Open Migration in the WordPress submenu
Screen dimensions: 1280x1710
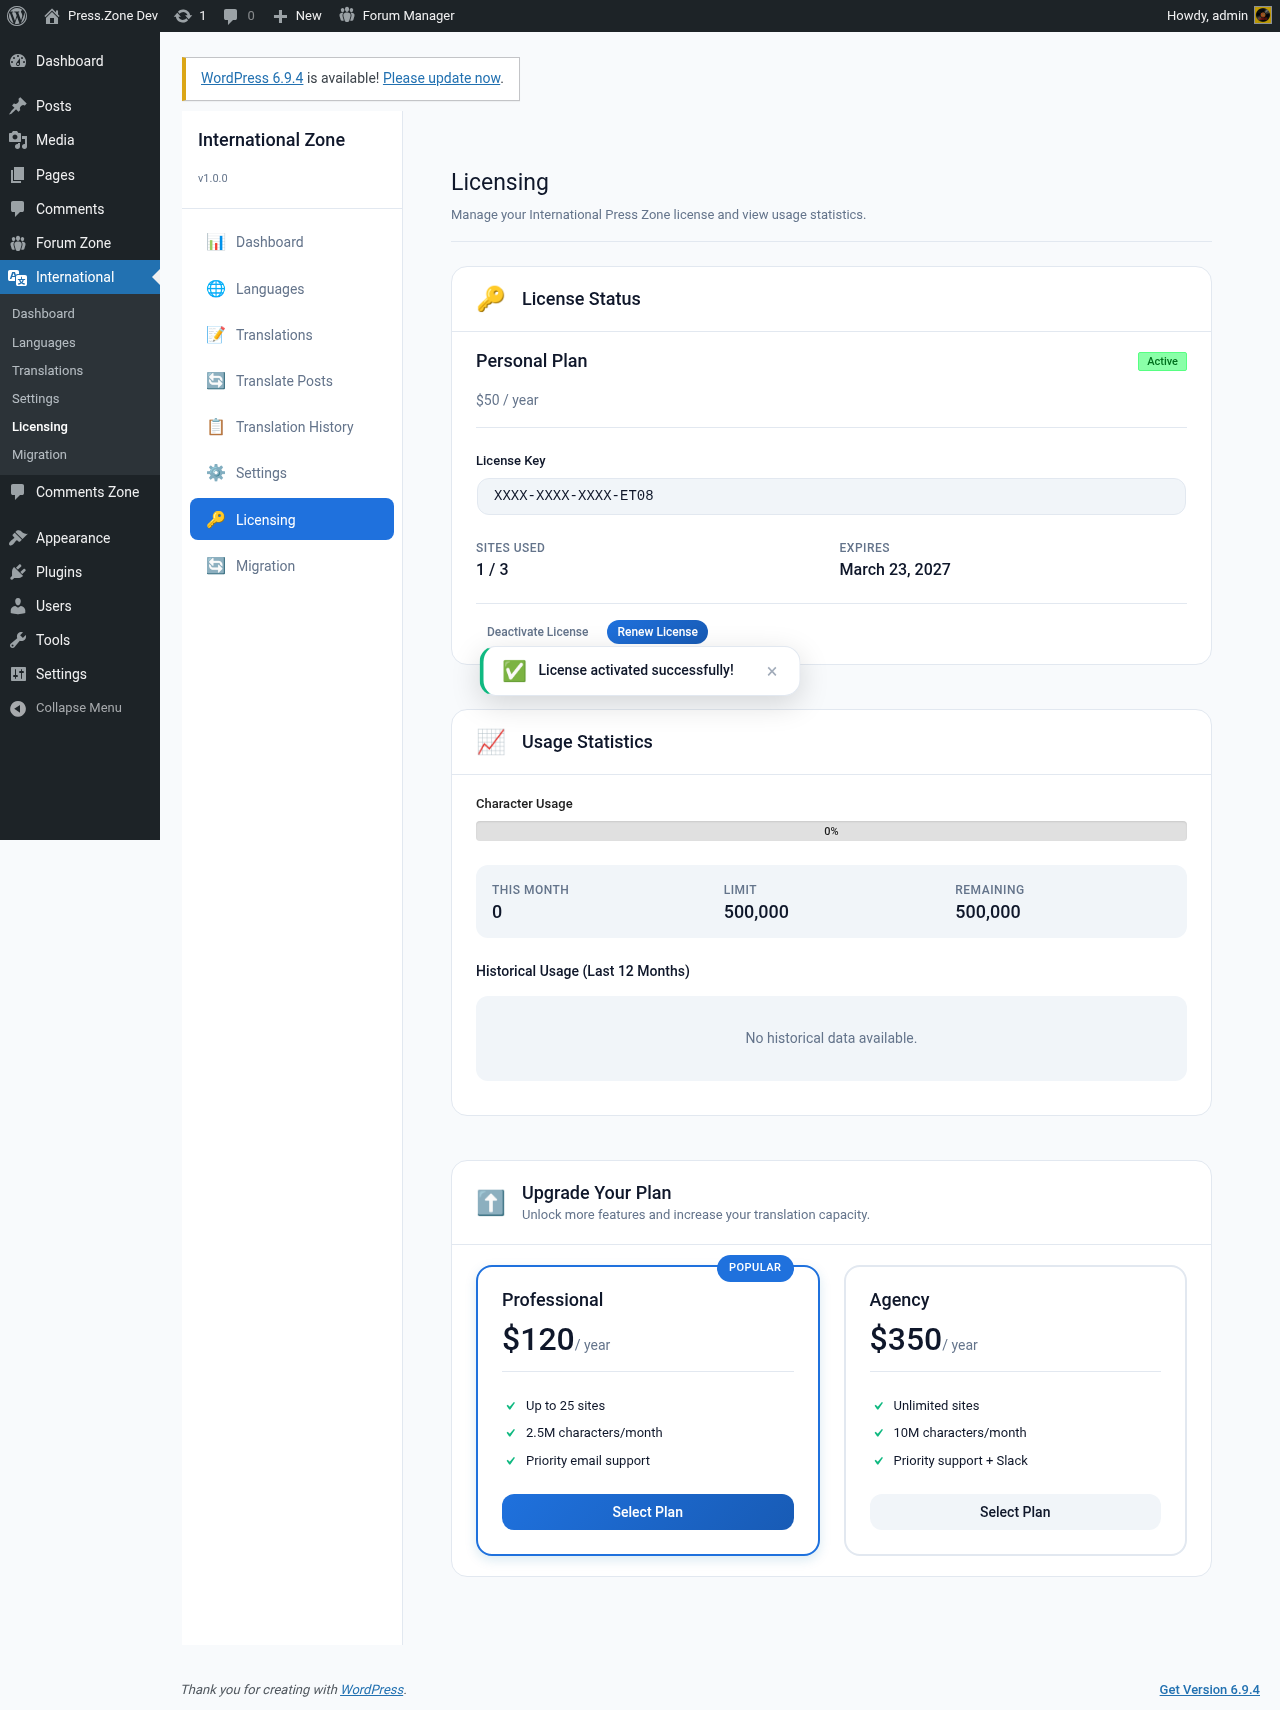pos(39,455)
